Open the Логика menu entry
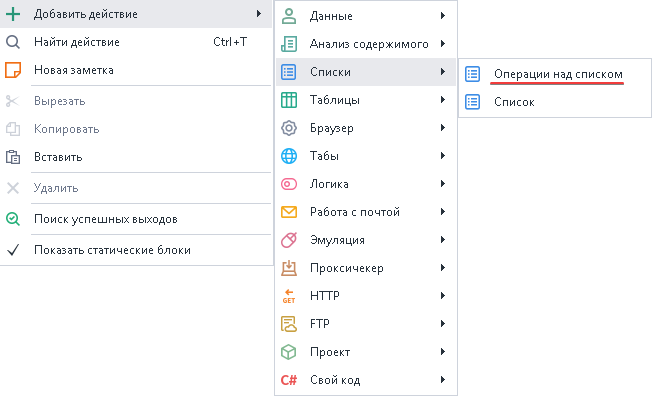The width and height of the screenshot is (654, 402). pyautogui.click(x=330, y=184)
